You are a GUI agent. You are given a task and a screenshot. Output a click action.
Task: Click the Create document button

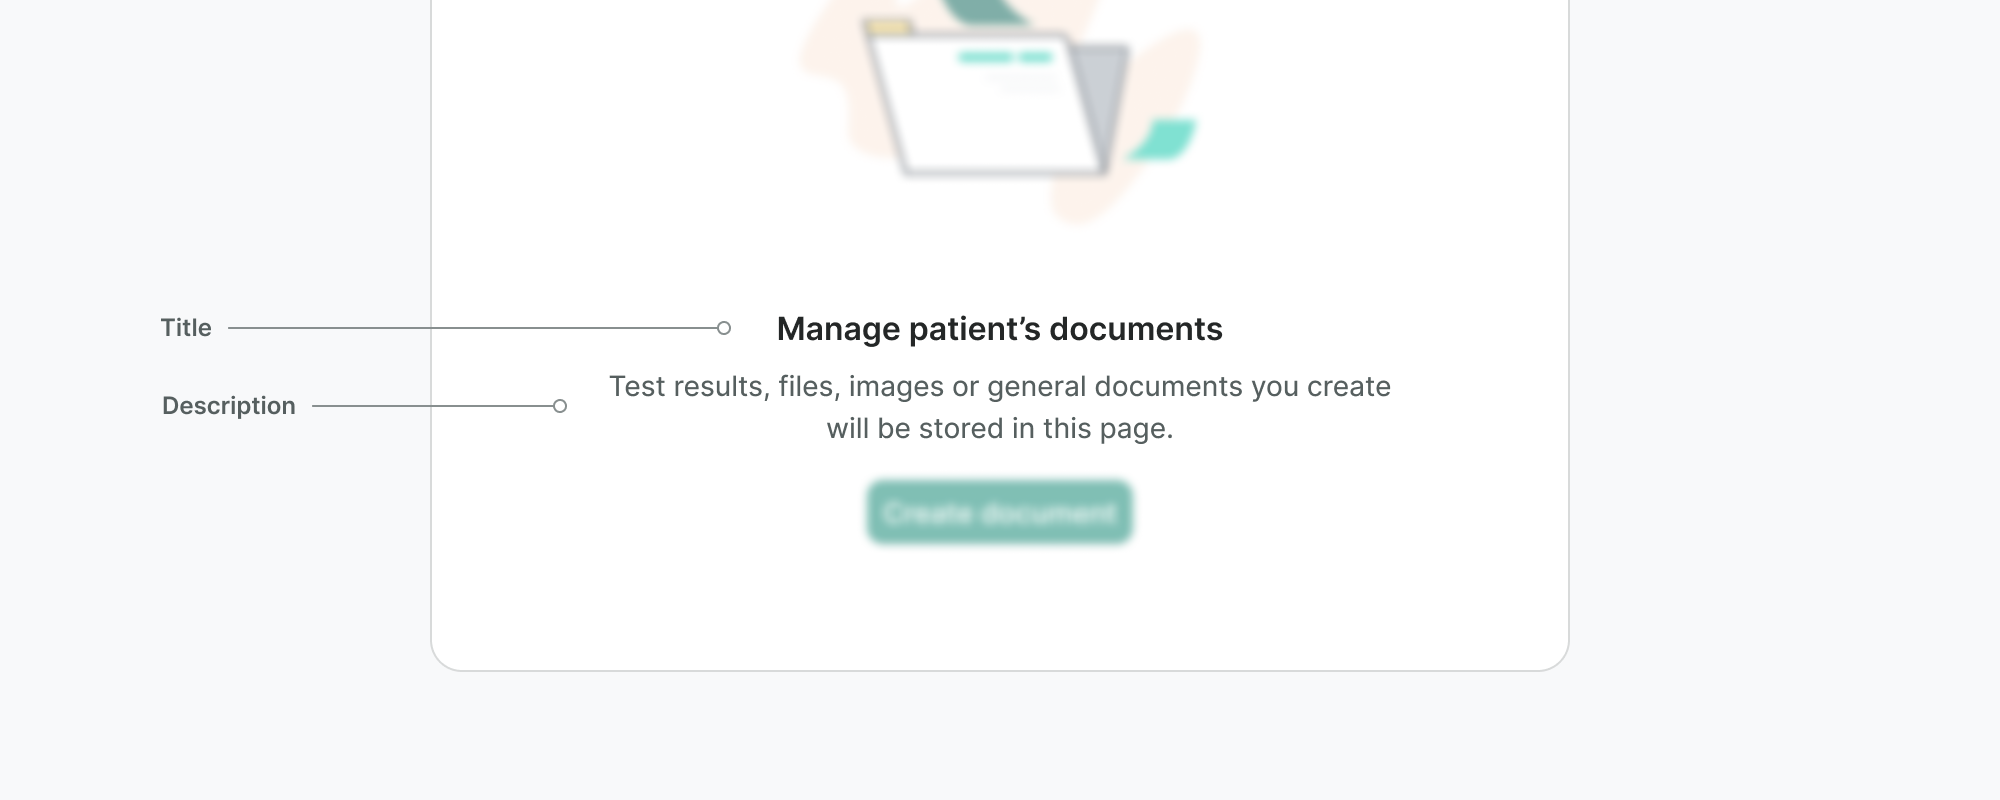(x=999, y=513)
